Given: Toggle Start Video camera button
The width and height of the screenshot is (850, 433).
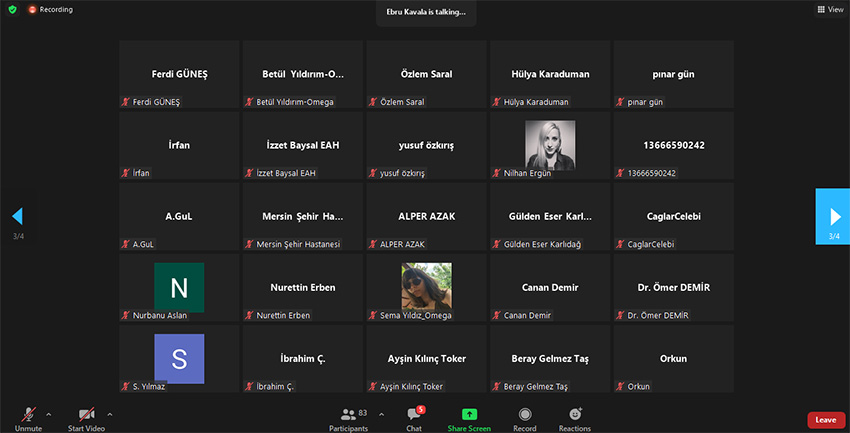Looking at the screenshot, I should [x=86, y=418].
